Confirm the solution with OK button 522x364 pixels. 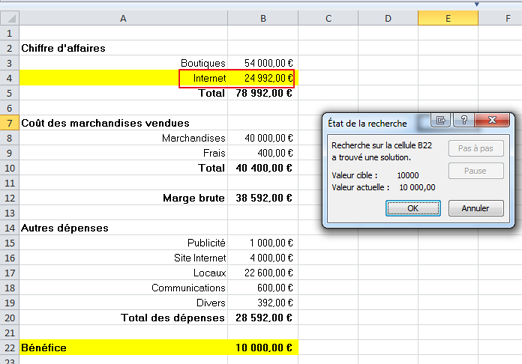(x=413, y=208)
